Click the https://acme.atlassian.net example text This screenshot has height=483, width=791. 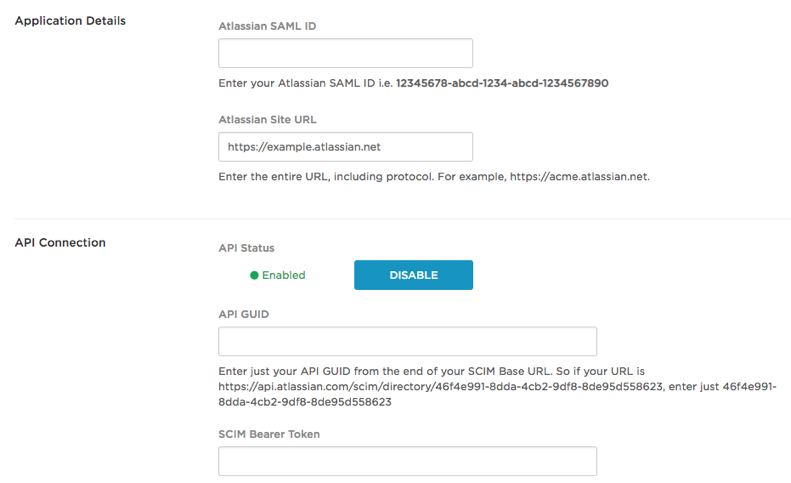pos(580,177)
